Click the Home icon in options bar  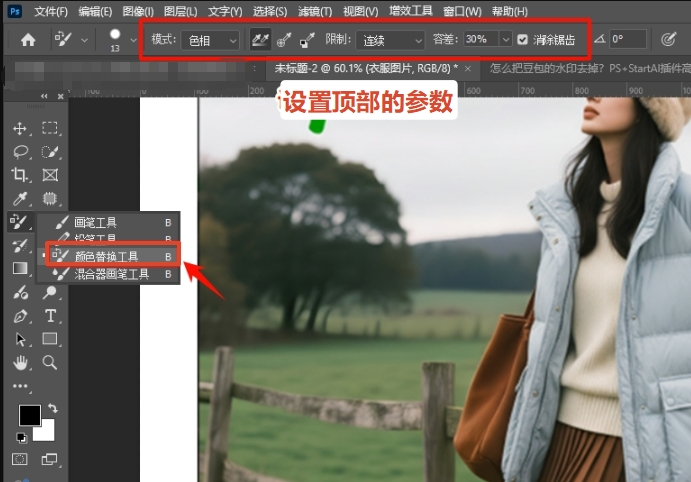tap(28, 40)
